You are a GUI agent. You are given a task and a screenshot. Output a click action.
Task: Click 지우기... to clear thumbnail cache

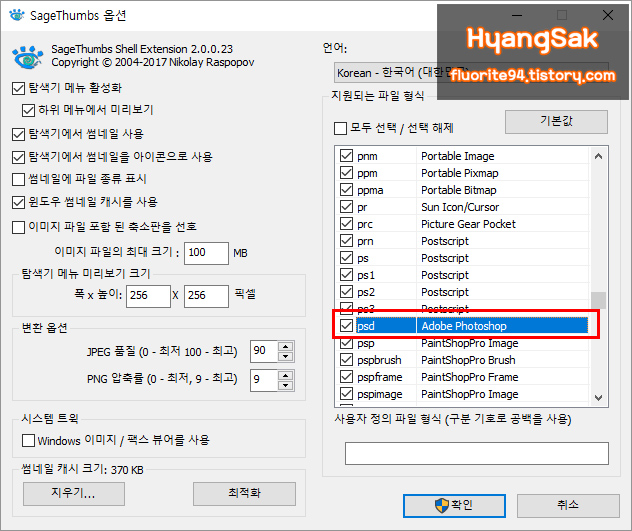[x=74, y=494]
